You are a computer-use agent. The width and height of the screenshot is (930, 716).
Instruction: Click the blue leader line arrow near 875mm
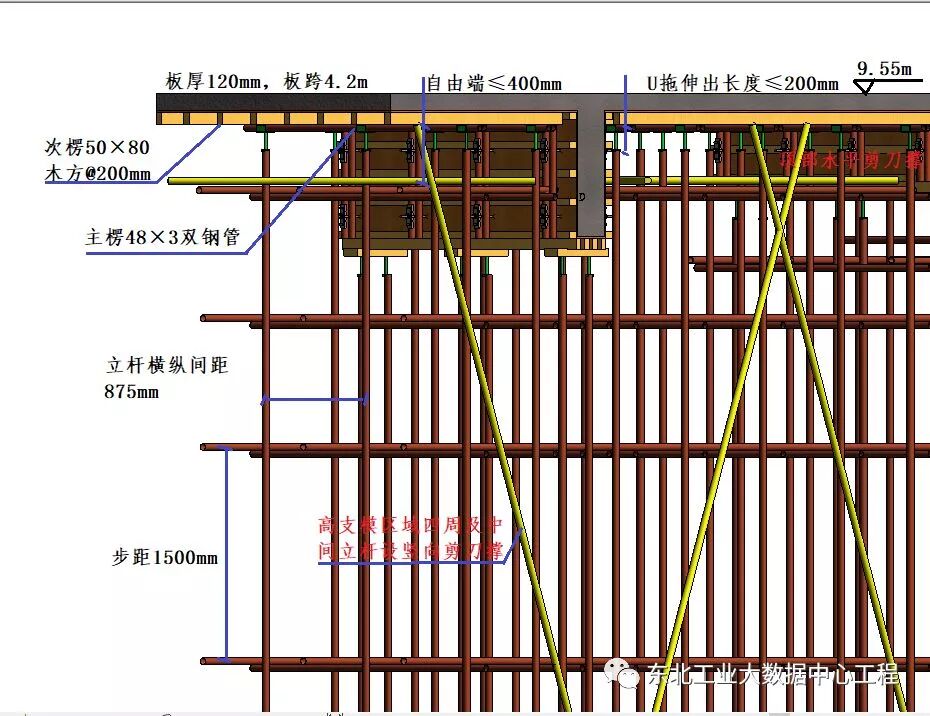[263, 401]
